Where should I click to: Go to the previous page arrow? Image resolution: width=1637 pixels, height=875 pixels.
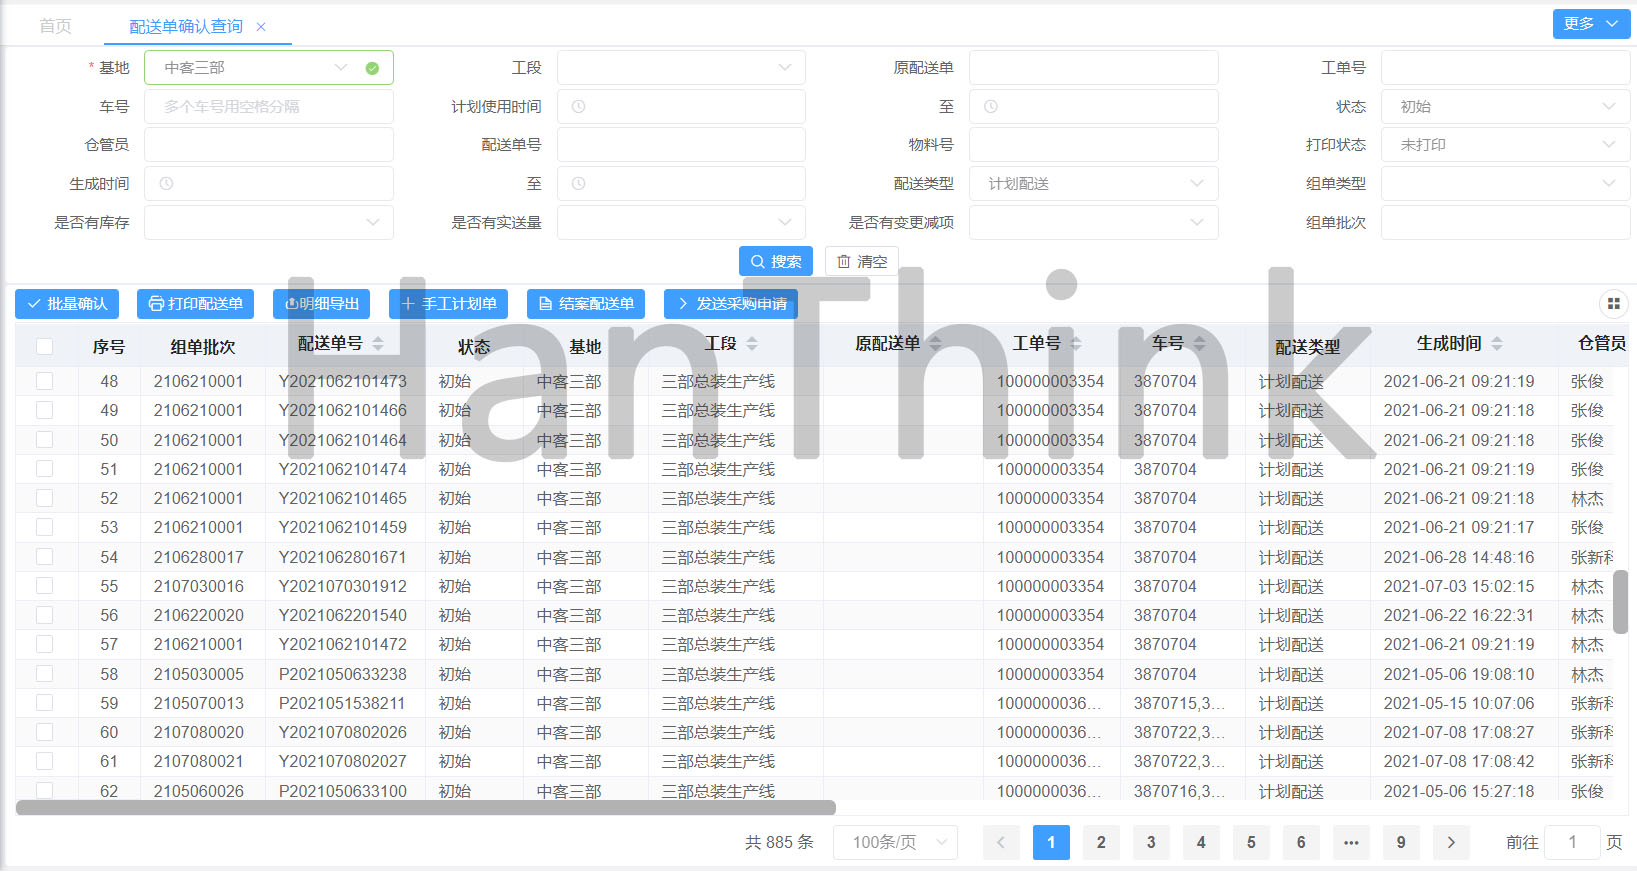pos(1001,842)
